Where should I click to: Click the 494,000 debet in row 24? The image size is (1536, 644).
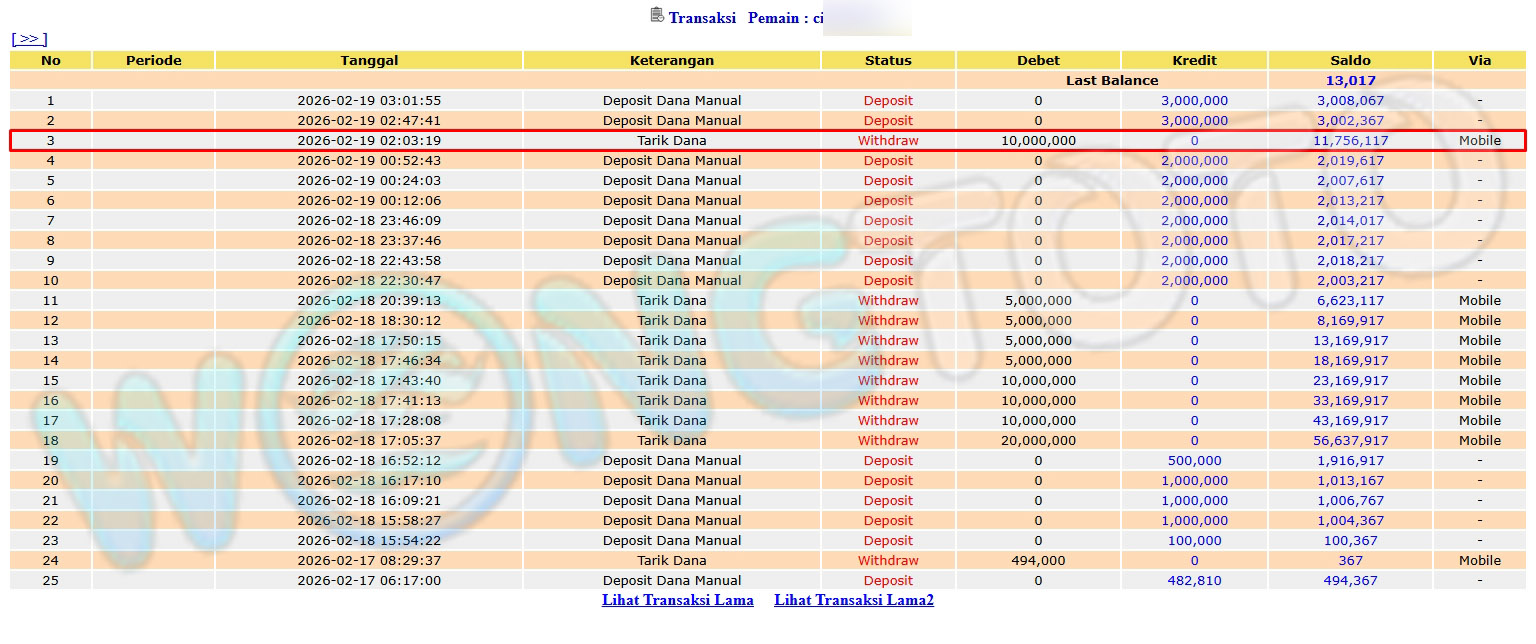[x=1038, y=560]
